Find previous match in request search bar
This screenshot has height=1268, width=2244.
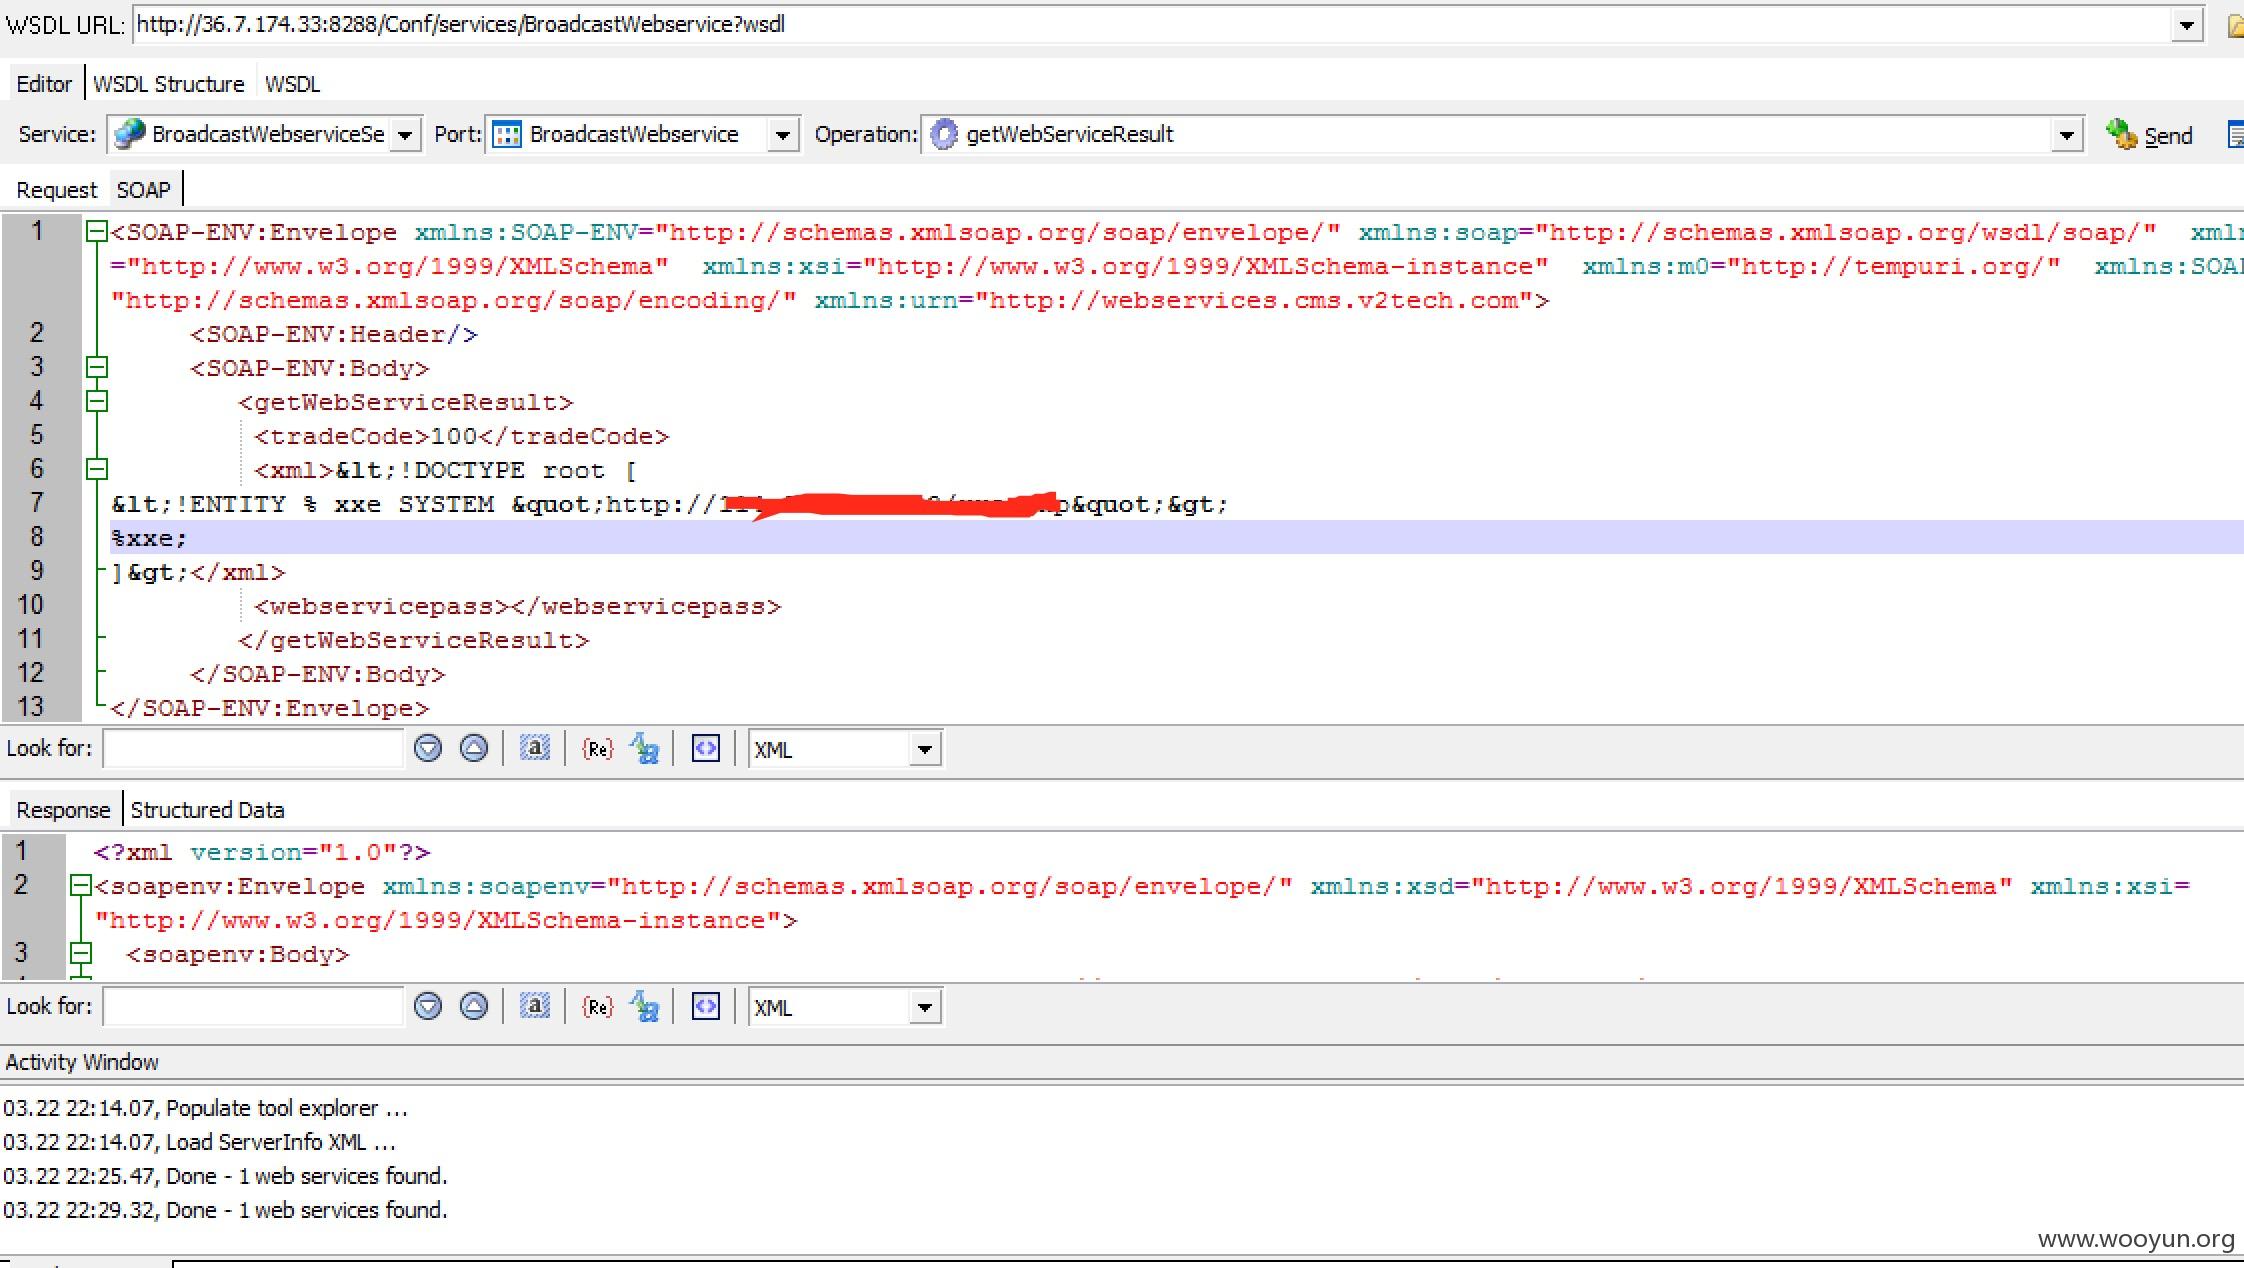click(x=473, y=748)
